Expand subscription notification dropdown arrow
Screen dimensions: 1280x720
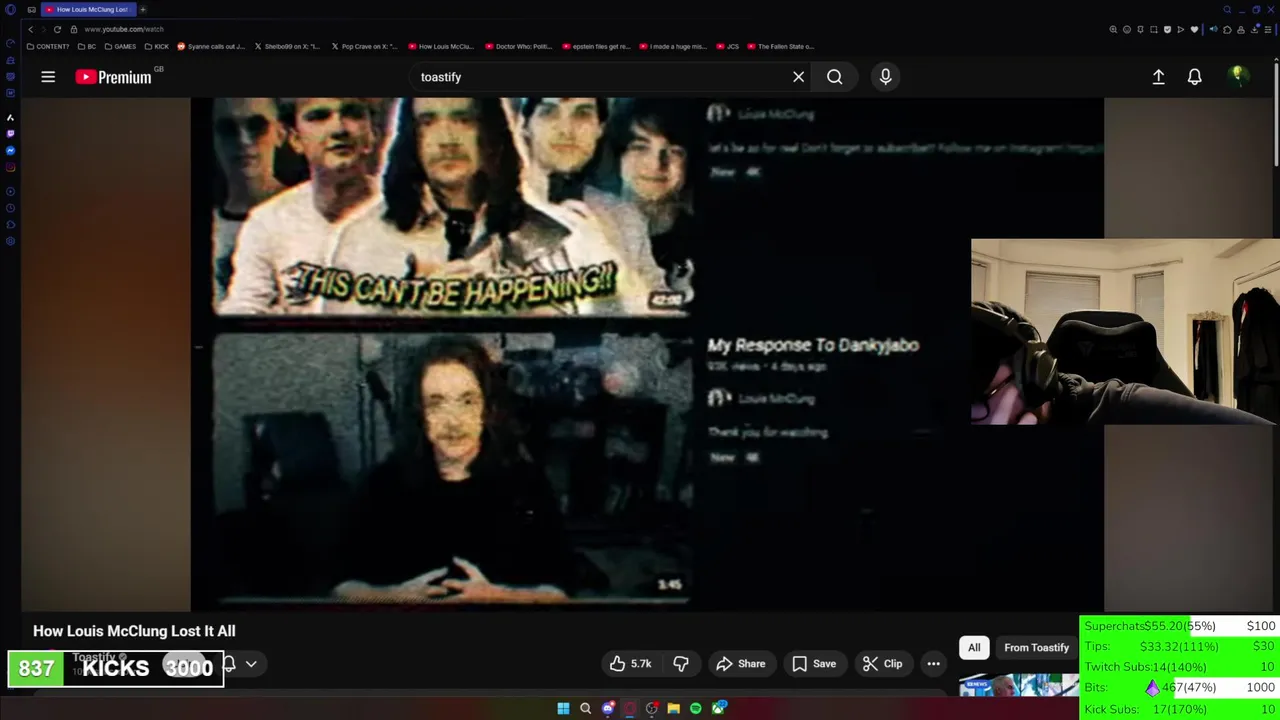click(x=251, y=664)
